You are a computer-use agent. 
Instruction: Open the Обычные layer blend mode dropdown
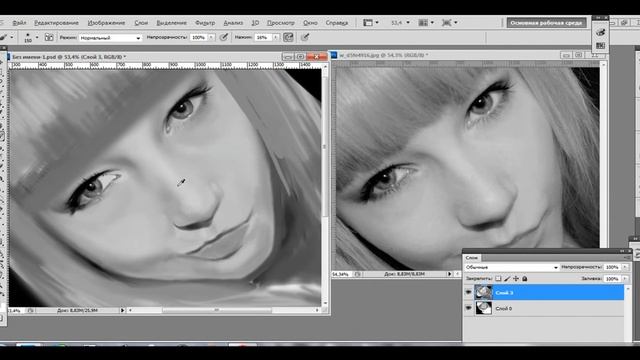(x=512, y=267)
